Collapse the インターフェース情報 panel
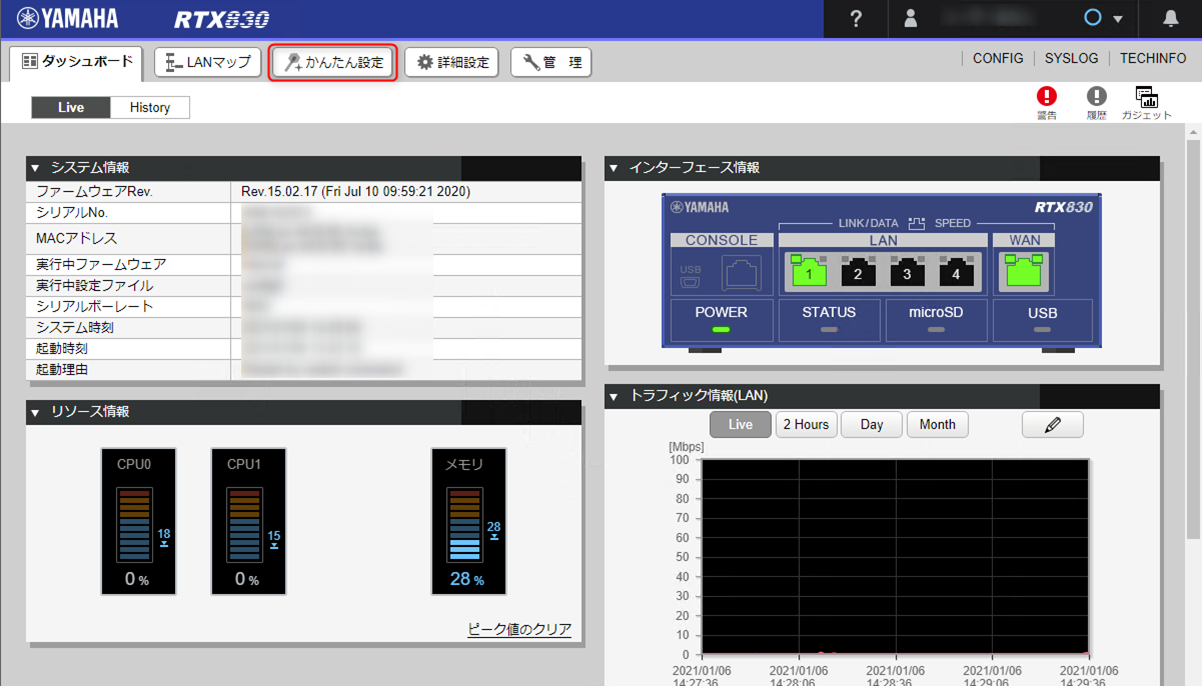 pos(614,168)
